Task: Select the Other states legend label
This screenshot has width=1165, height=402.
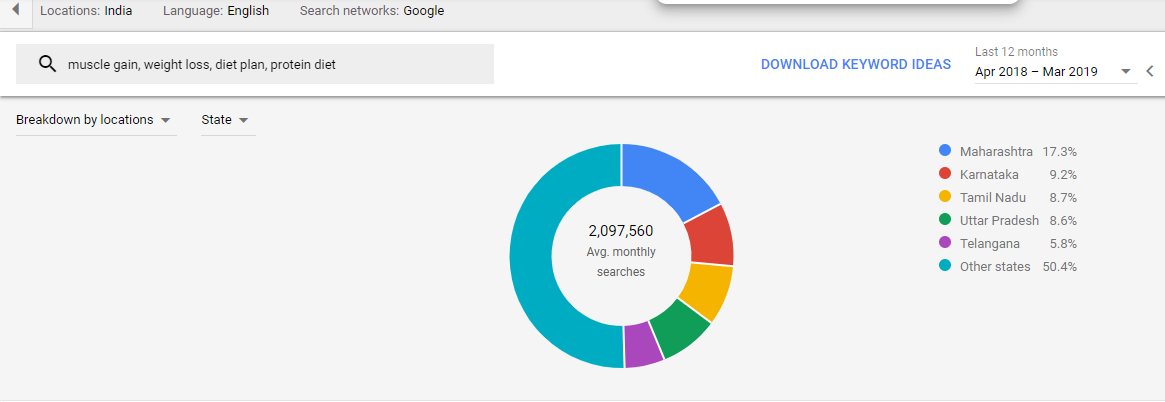Action: (x=995, y=267)
